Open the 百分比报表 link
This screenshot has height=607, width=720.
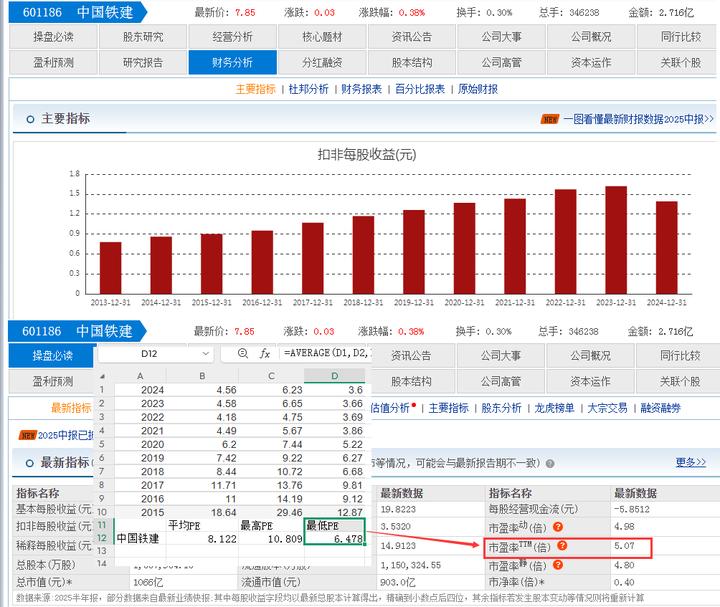point(420,89)
